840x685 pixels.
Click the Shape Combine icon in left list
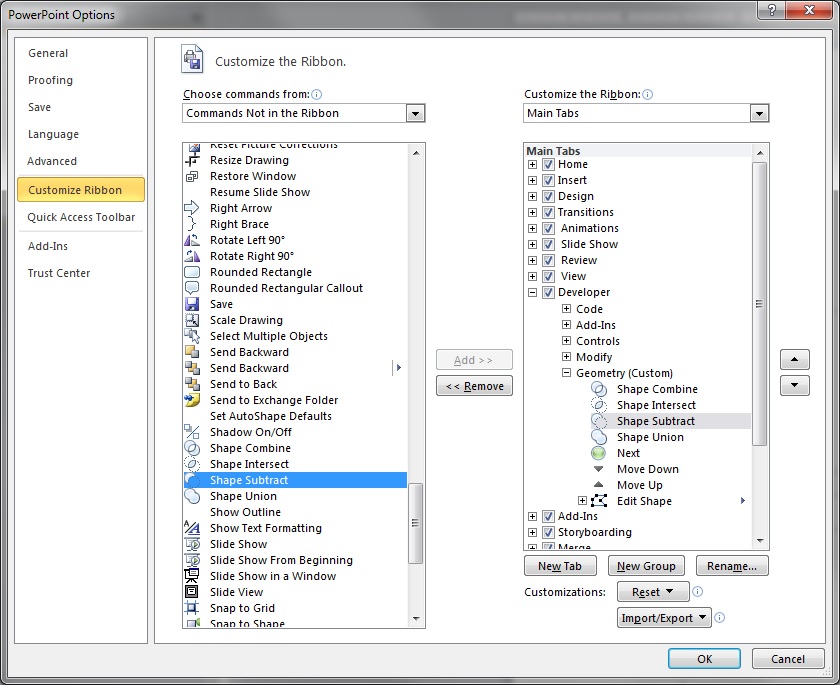point(192,448)
